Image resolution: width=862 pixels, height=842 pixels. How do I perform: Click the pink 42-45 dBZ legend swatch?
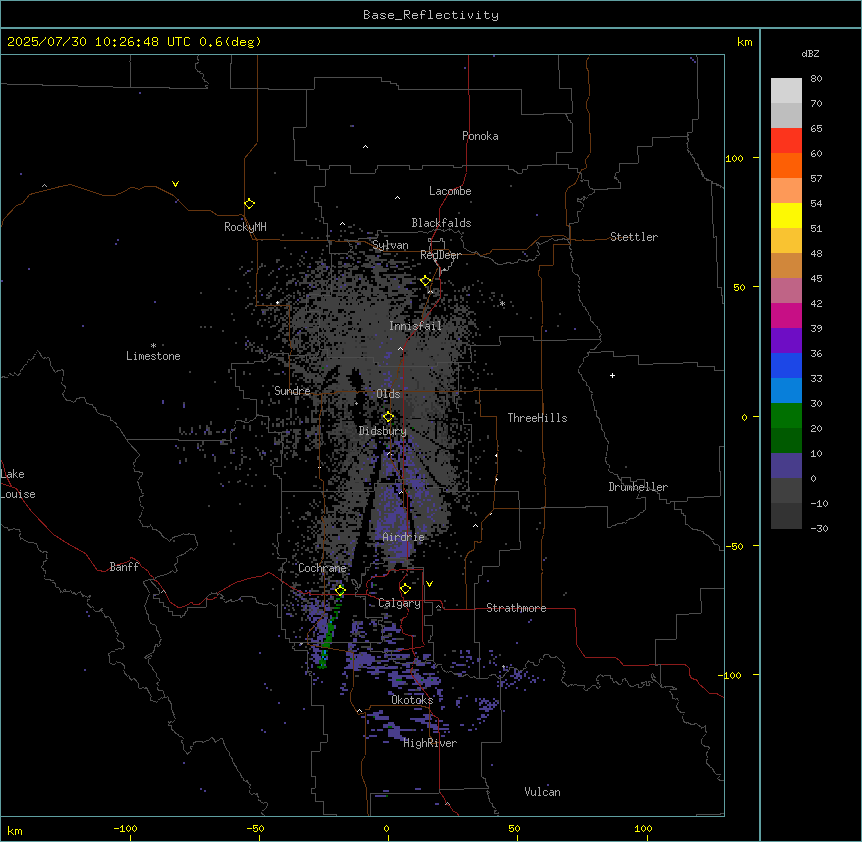tap(786, 291)
